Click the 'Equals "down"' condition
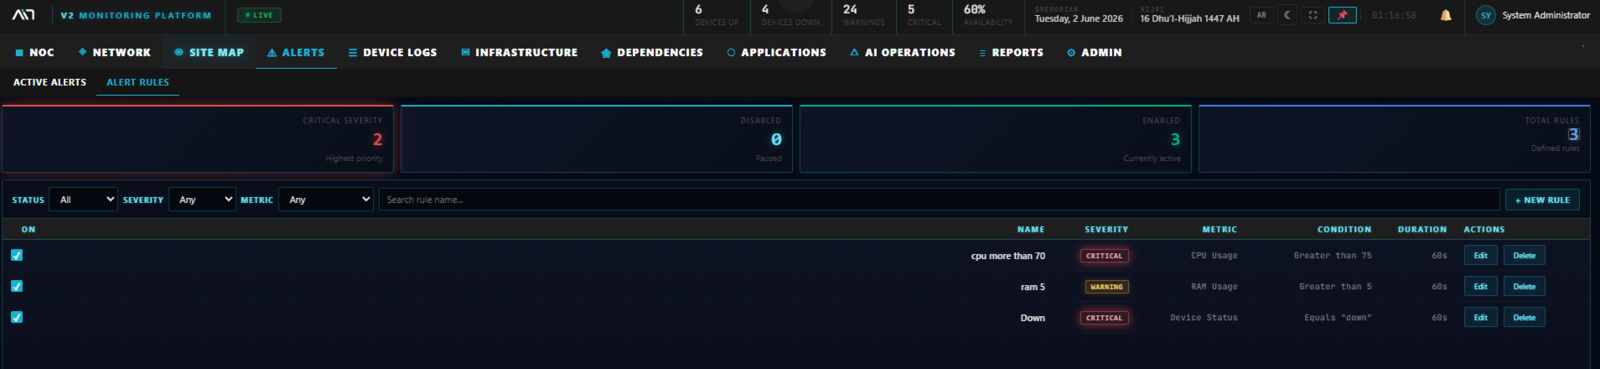This screenshot has height=369, width=1600. tap(1338, 318)
